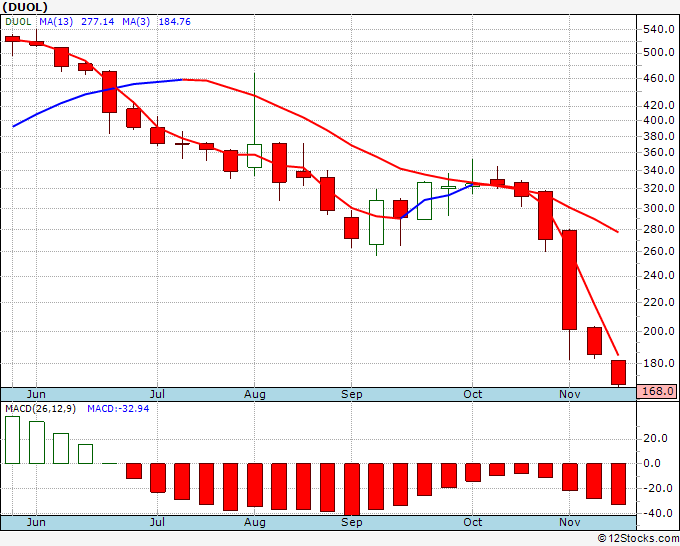This screenshot has height=546, width=680.
Task: Click the MACD(26,12,9) indicator label
Action: tap(40, 409)
